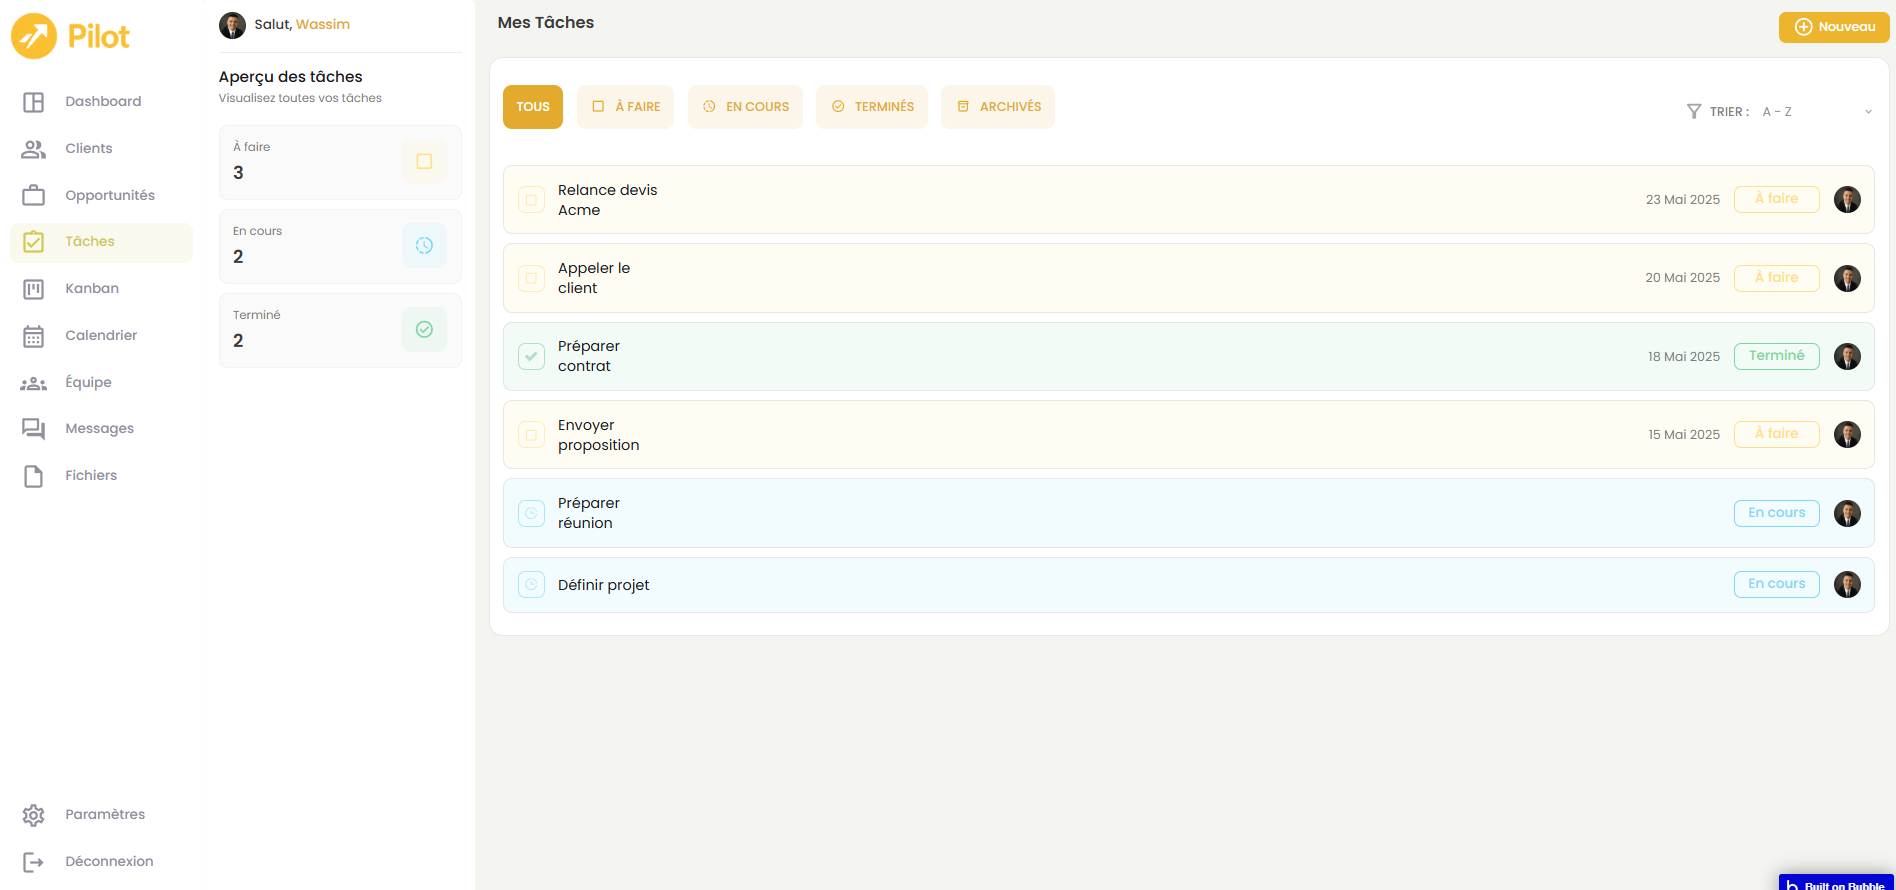Check the Relance devis Acme checkbox
This screenshot has width=1896, height=890.
531,200
